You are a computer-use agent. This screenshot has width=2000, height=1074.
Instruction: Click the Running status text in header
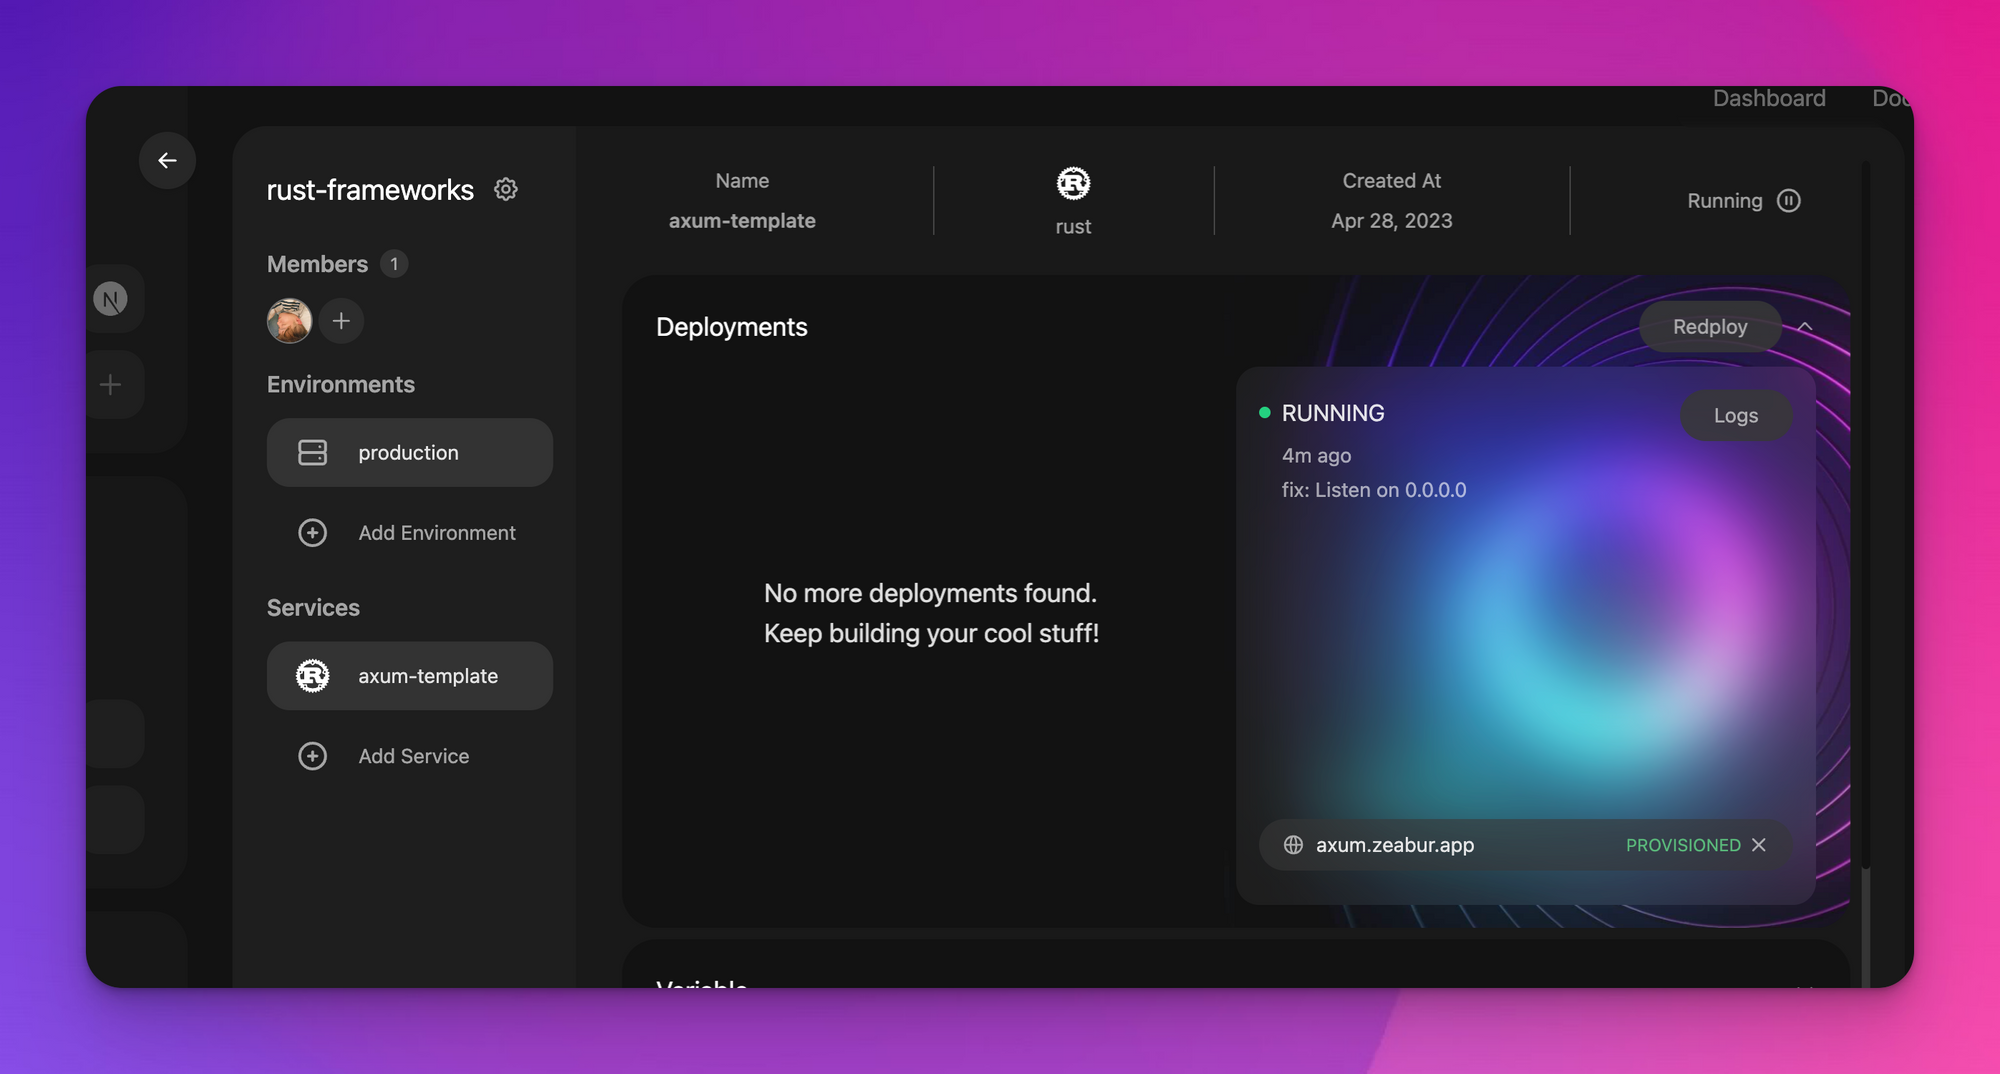(x=1725, y=201)
